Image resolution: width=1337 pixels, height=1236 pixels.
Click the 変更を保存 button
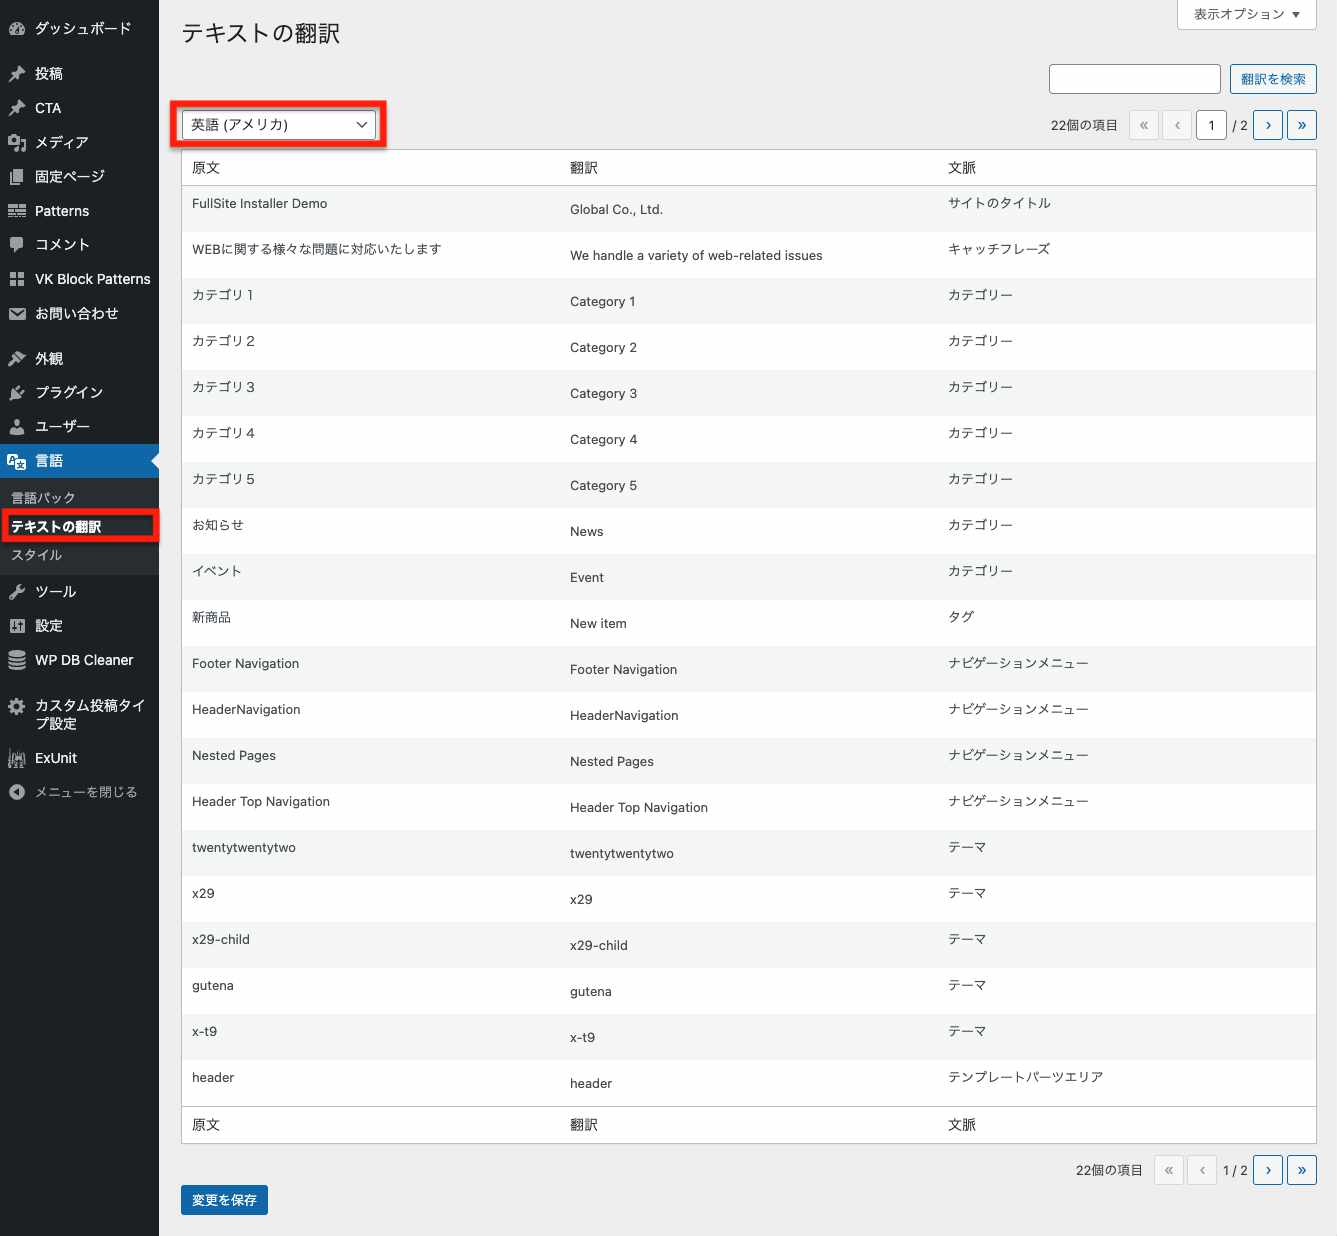[224, 1200]
